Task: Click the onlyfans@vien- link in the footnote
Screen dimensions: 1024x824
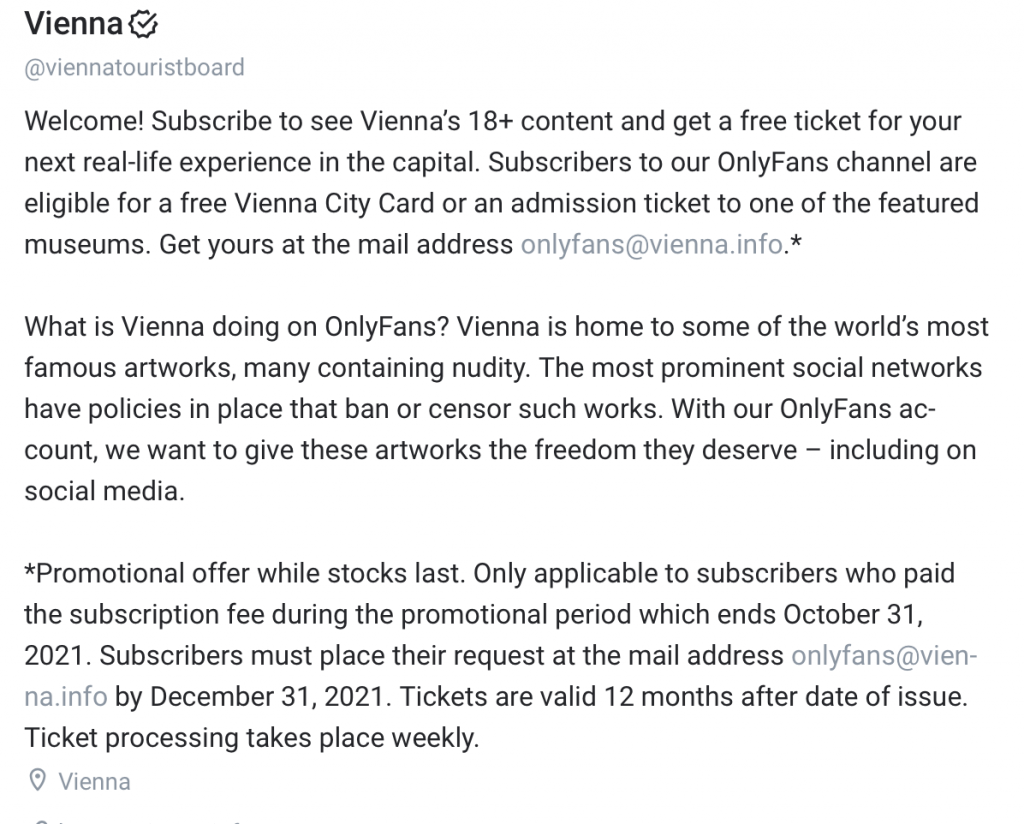Action: coord(884,656)
